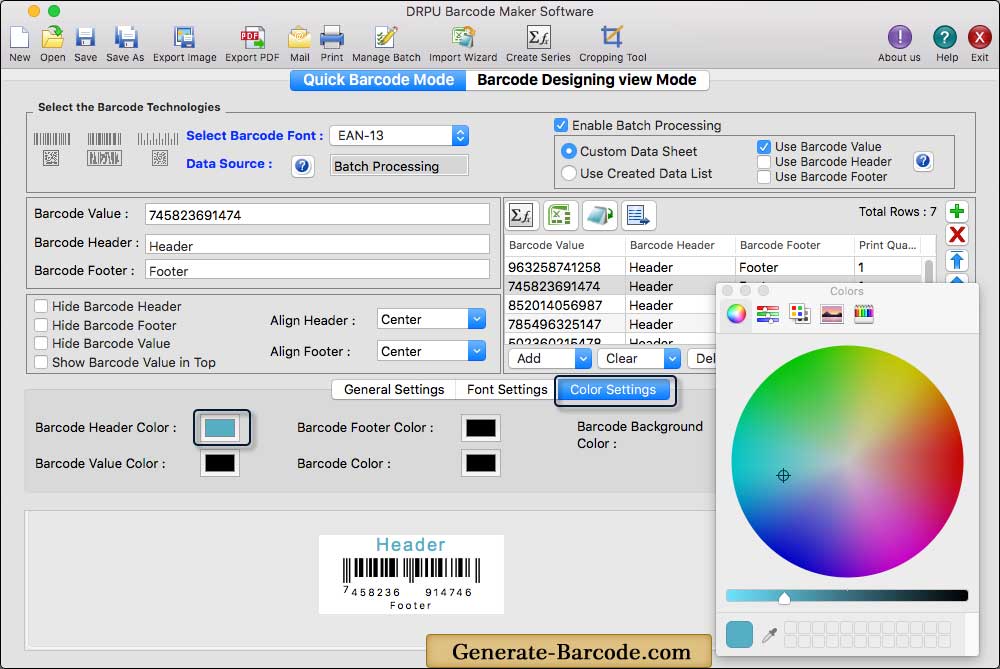
Task: Open Align Footer dropdown
Action: (431, 351)
